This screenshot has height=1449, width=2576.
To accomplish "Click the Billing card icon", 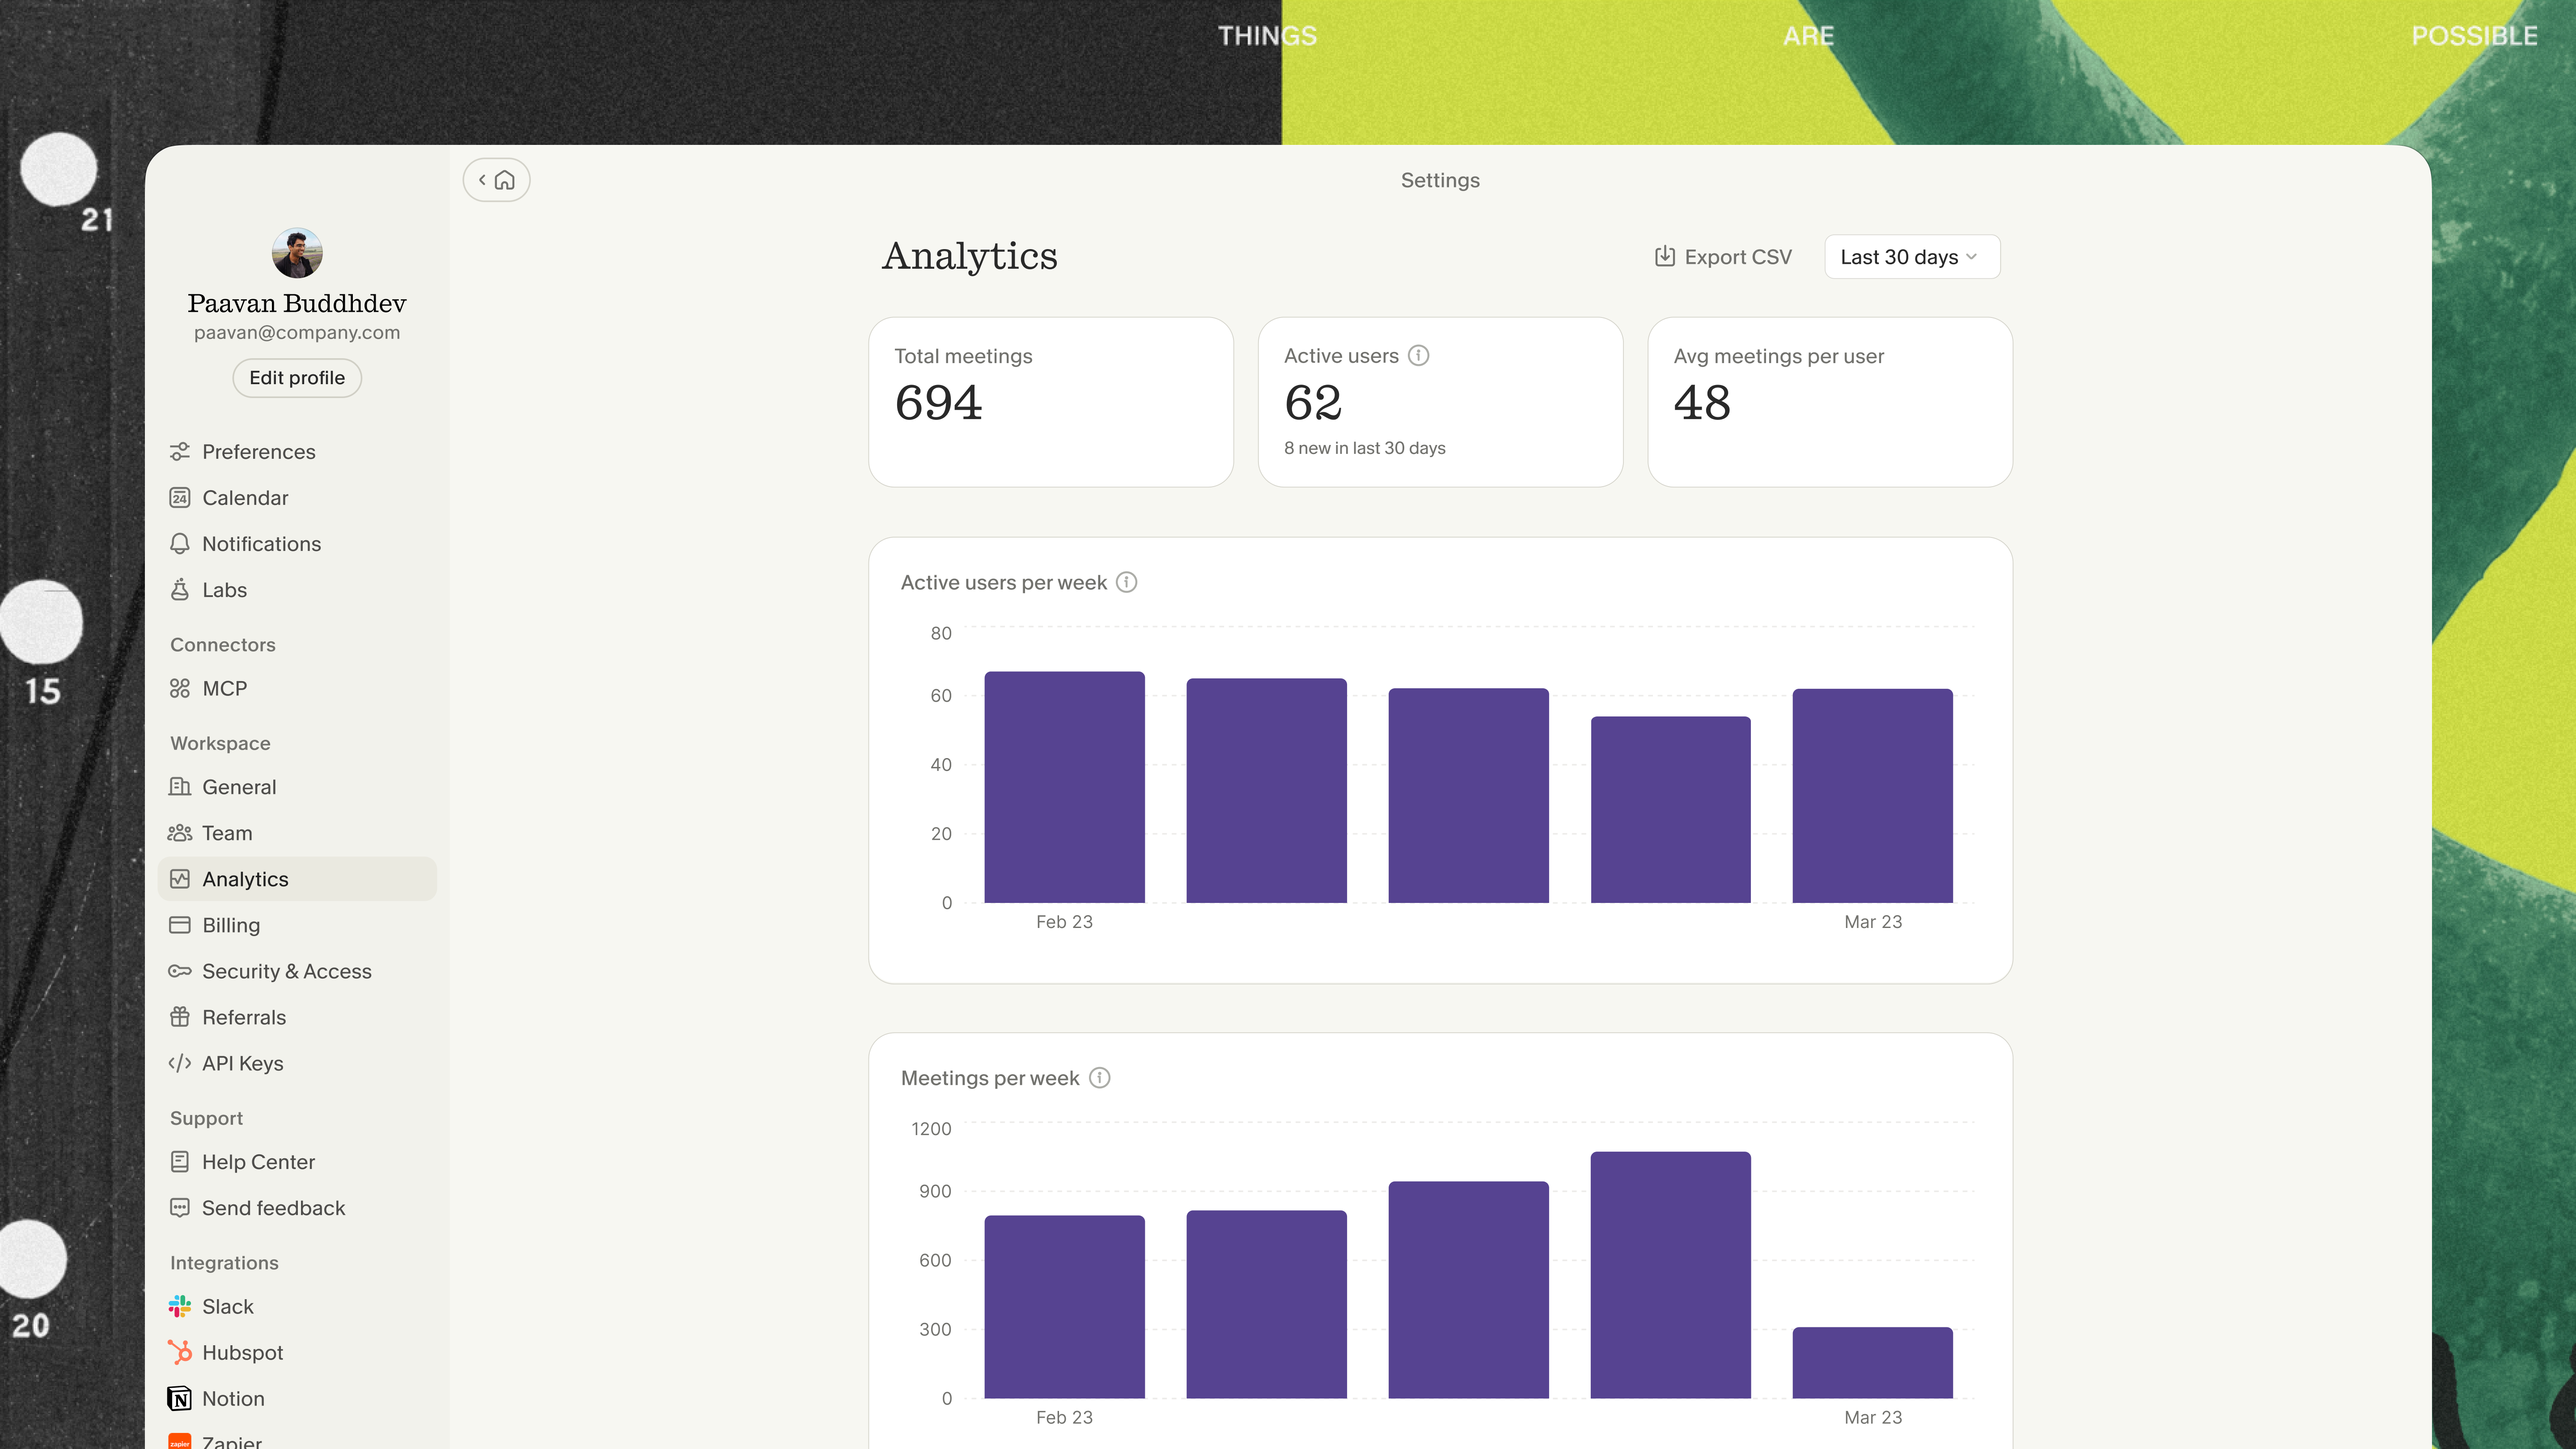I will pos(180,925).
